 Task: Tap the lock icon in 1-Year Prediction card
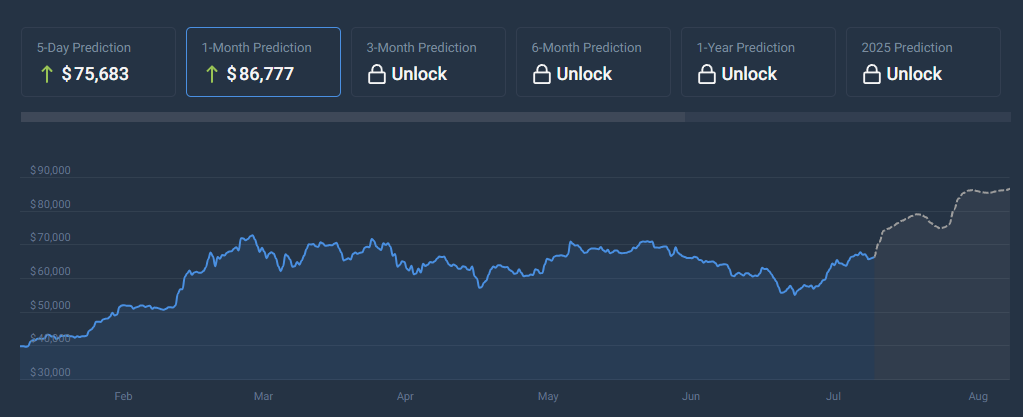click(x=706, y=74)
